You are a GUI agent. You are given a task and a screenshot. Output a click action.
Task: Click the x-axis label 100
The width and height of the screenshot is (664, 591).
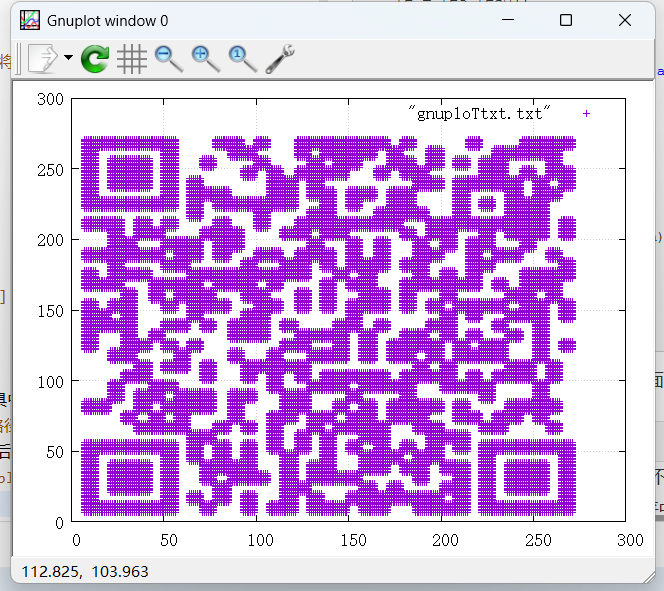coord(260,540)
